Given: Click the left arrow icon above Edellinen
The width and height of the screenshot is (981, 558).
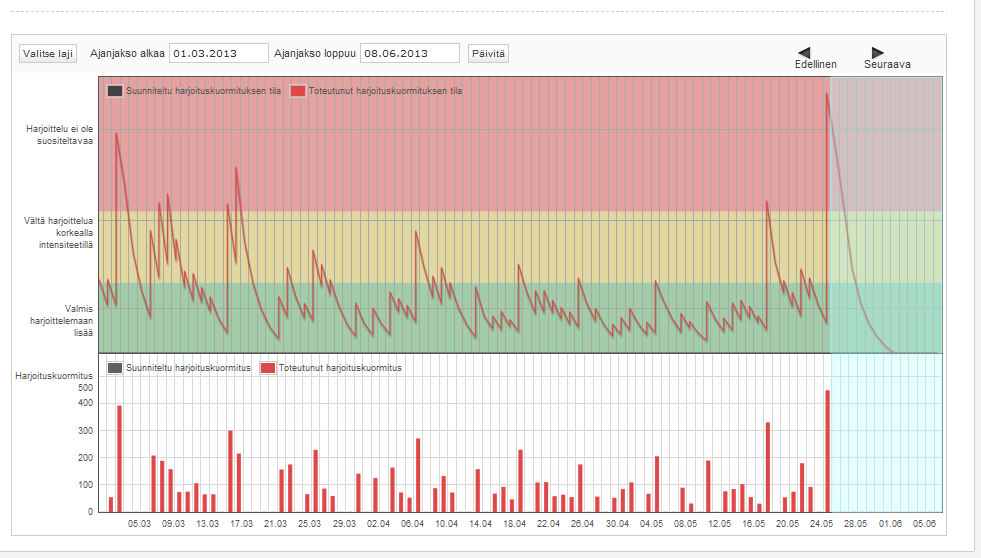Looking at the screenshot, I should (x=804, y=52).
